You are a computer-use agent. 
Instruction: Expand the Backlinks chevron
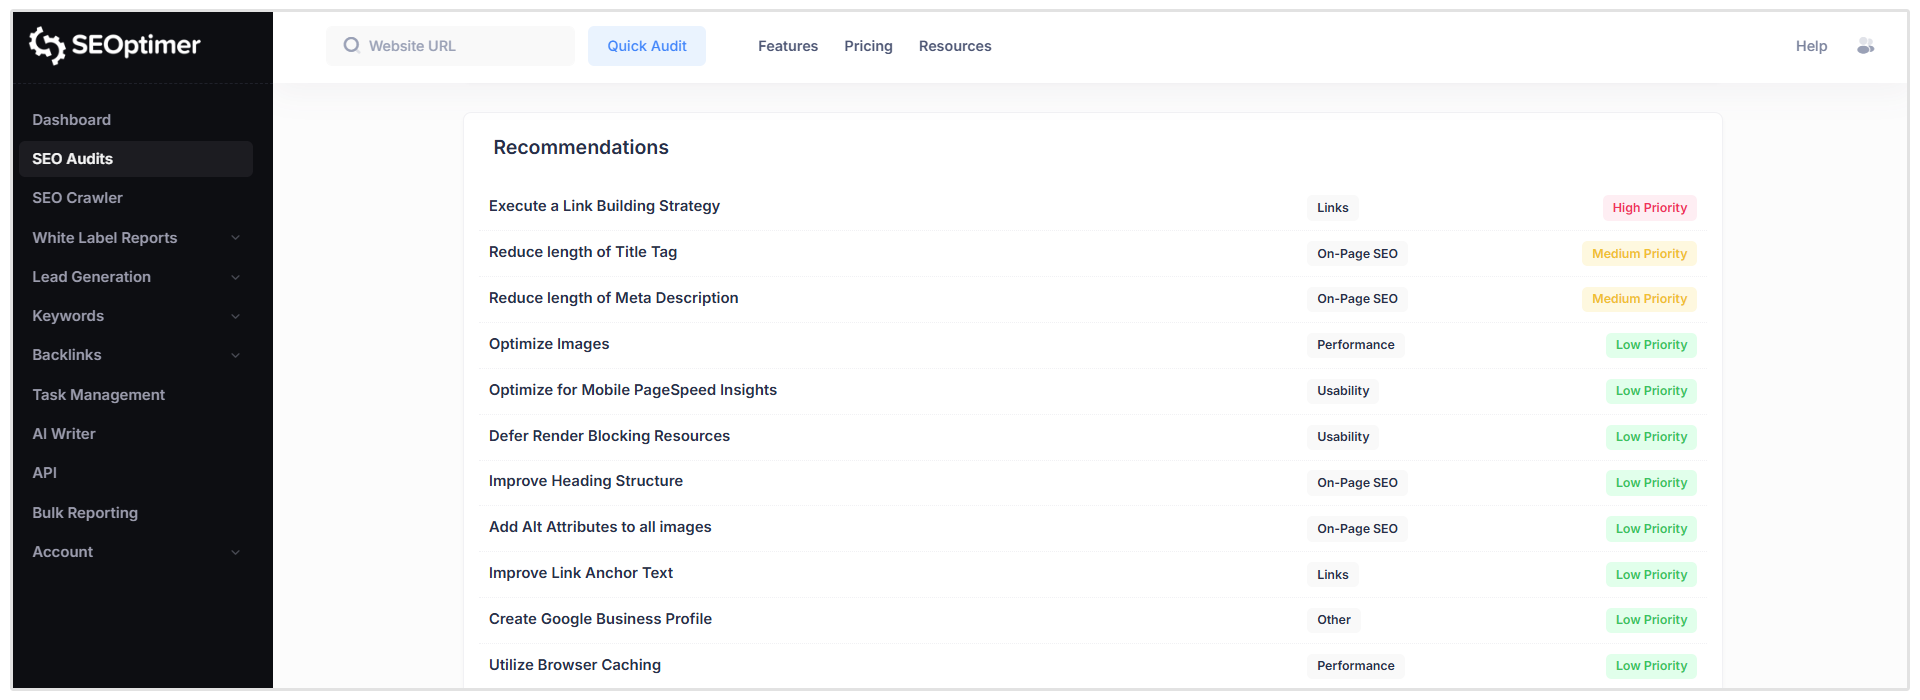[236, 355]
